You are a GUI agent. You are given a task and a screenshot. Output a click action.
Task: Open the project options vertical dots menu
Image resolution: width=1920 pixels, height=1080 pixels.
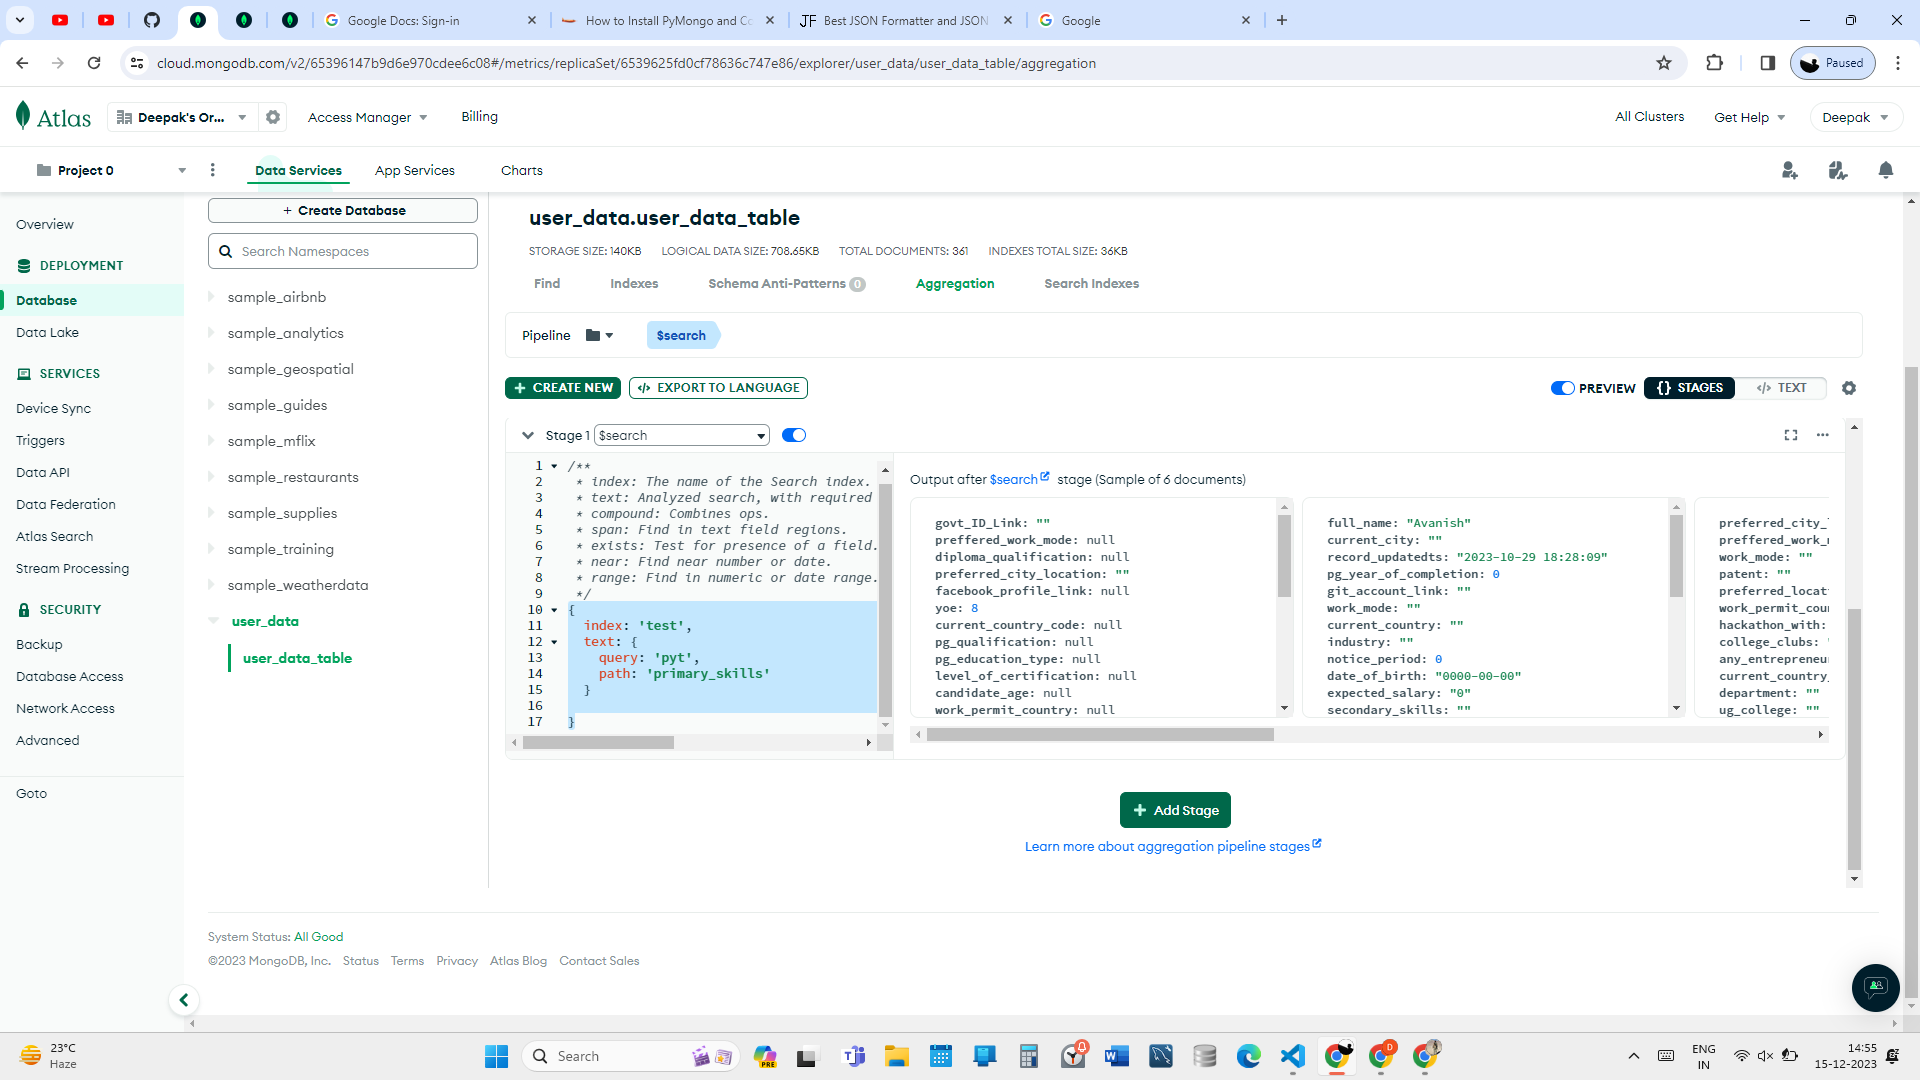(x=213, y=170)
